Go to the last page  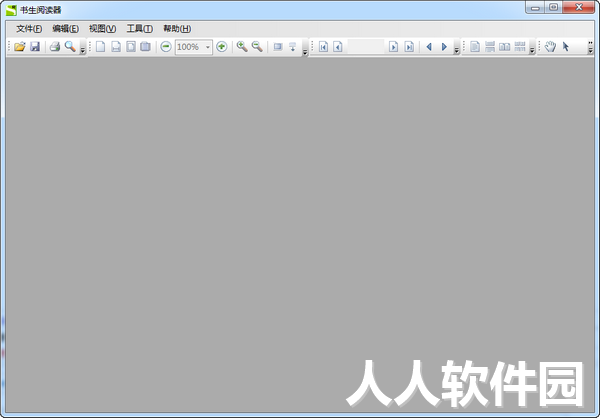coord(409,47)
